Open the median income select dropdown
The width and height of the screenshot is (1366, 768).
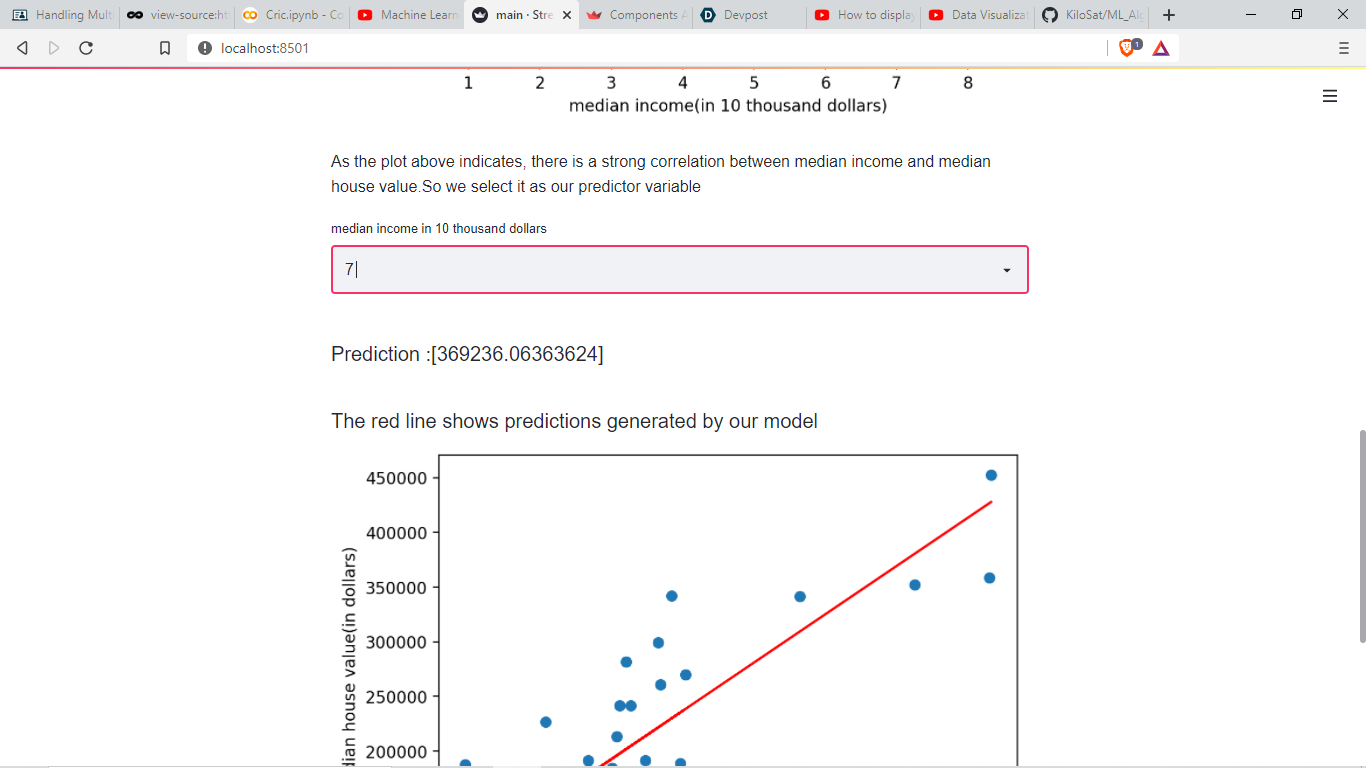[679, 269]
